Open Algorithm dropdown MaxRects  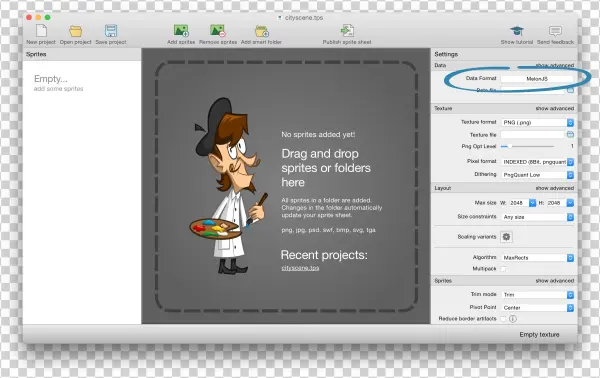click(538, 258)
